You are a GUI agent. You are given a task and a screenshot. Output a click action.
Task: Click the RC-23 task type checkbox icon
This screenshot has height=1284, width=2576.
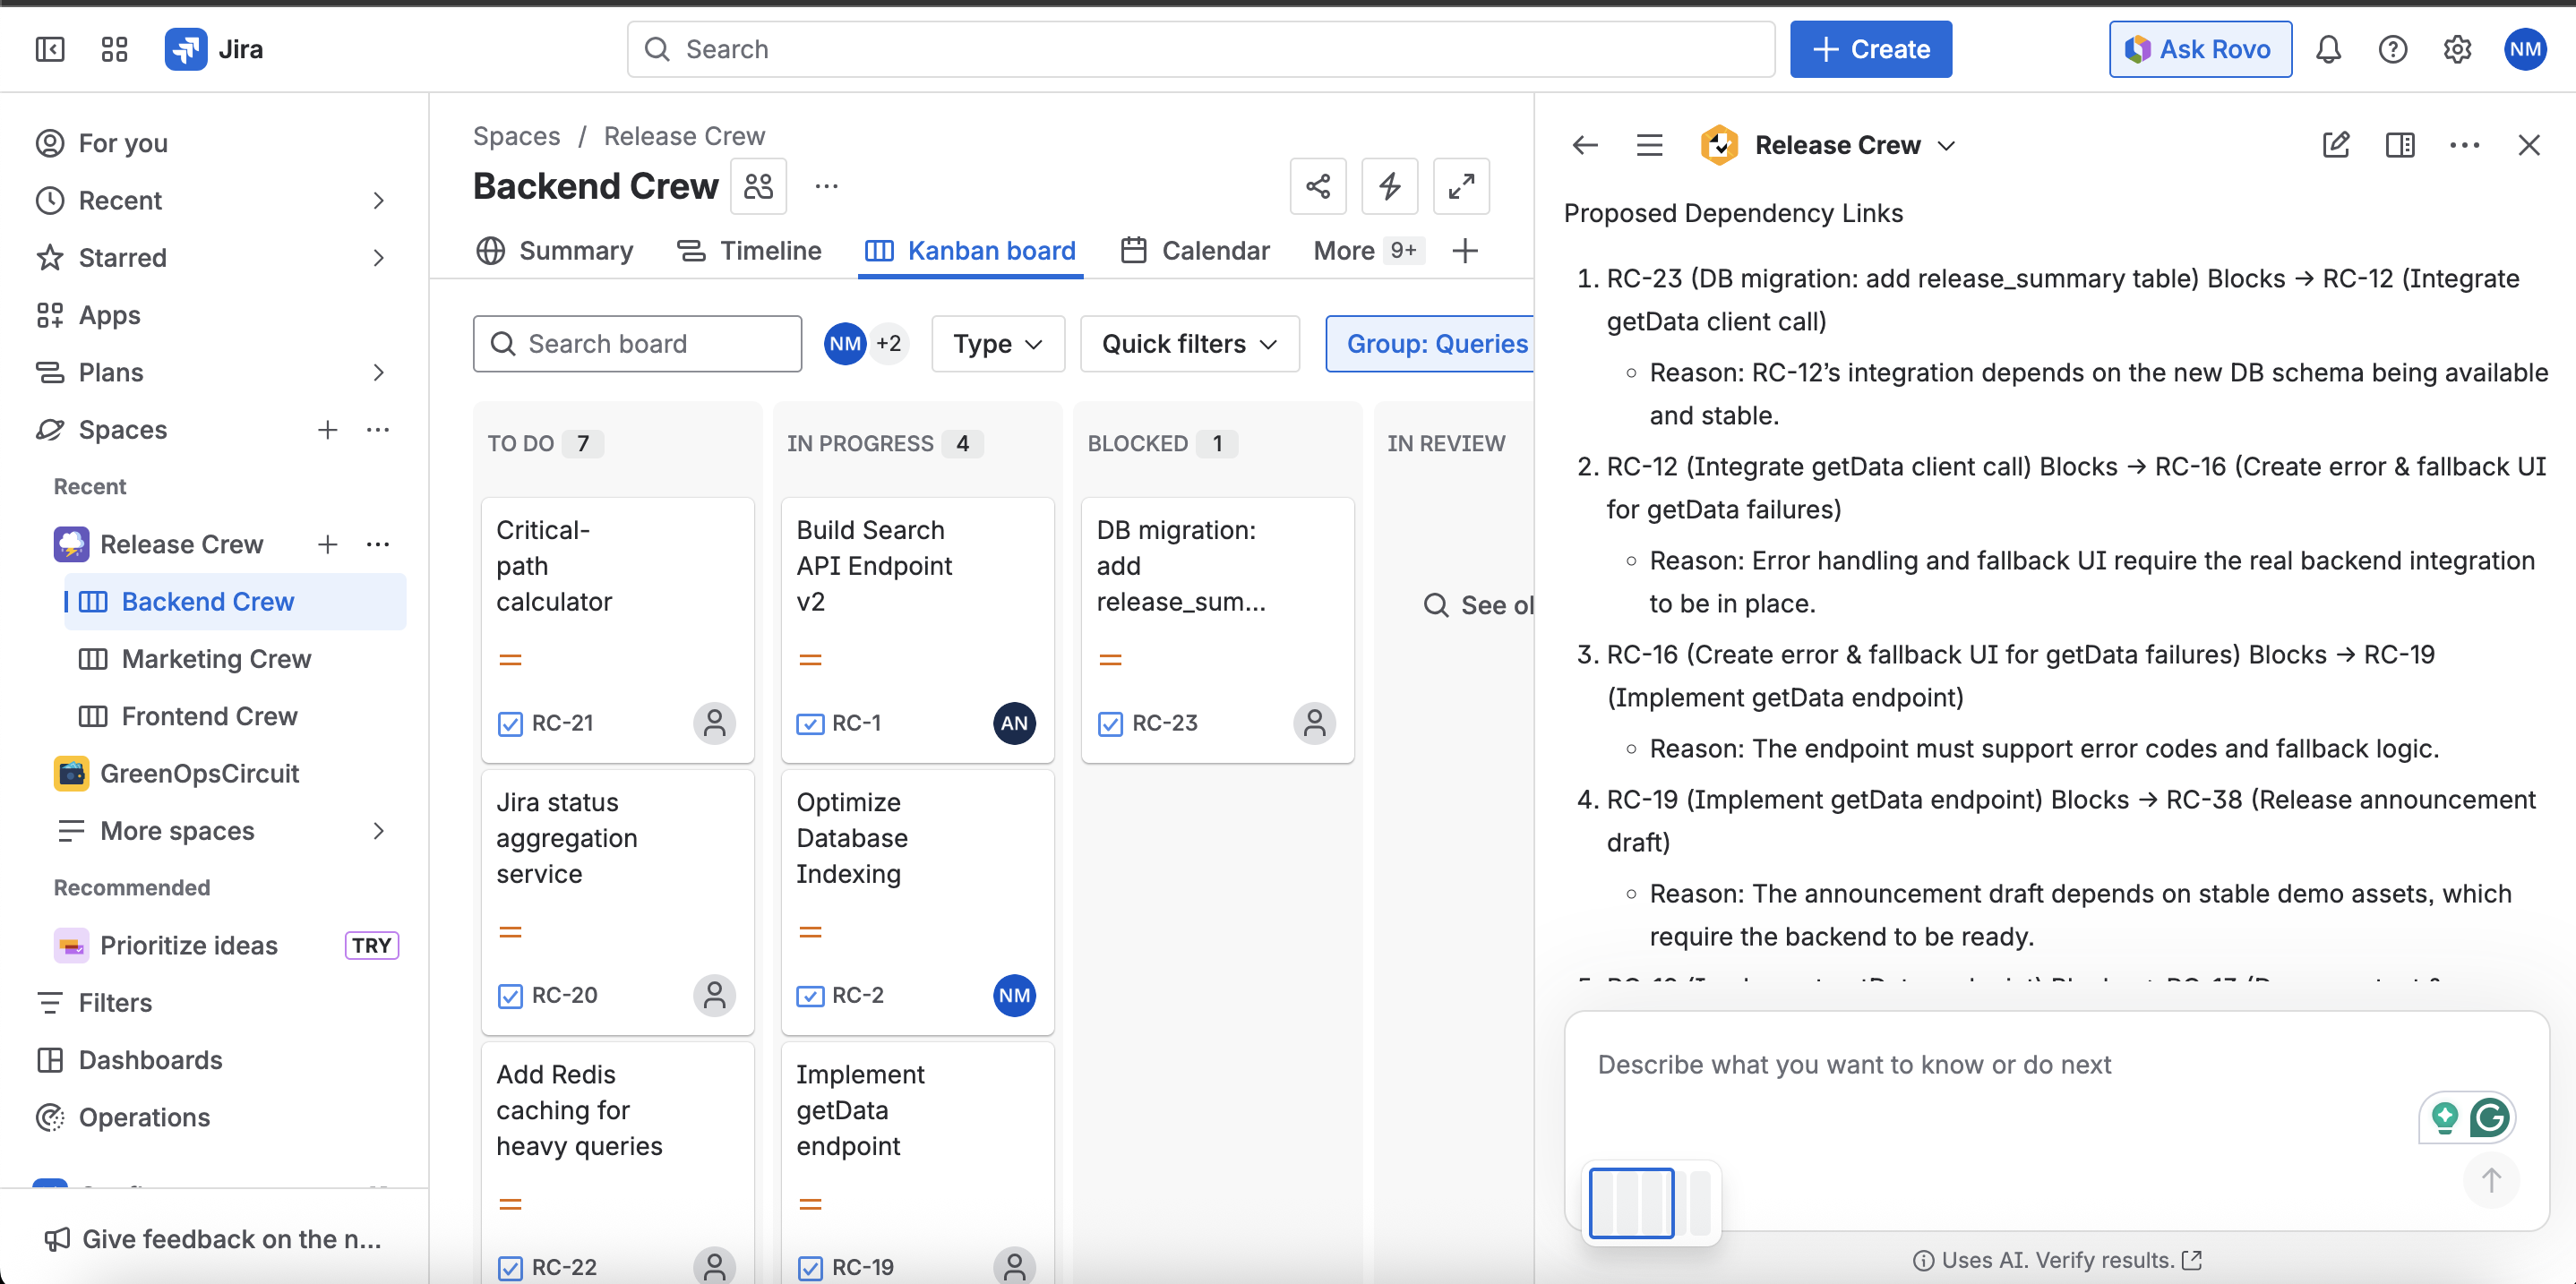[x=1110, y=723]
